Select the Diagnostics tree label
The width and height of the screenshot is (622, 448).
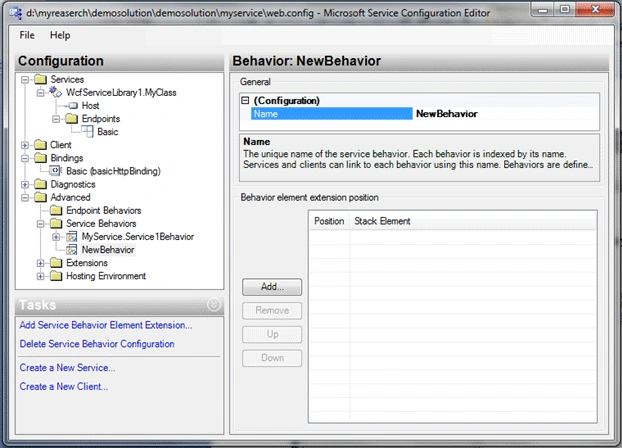[73, 184]
